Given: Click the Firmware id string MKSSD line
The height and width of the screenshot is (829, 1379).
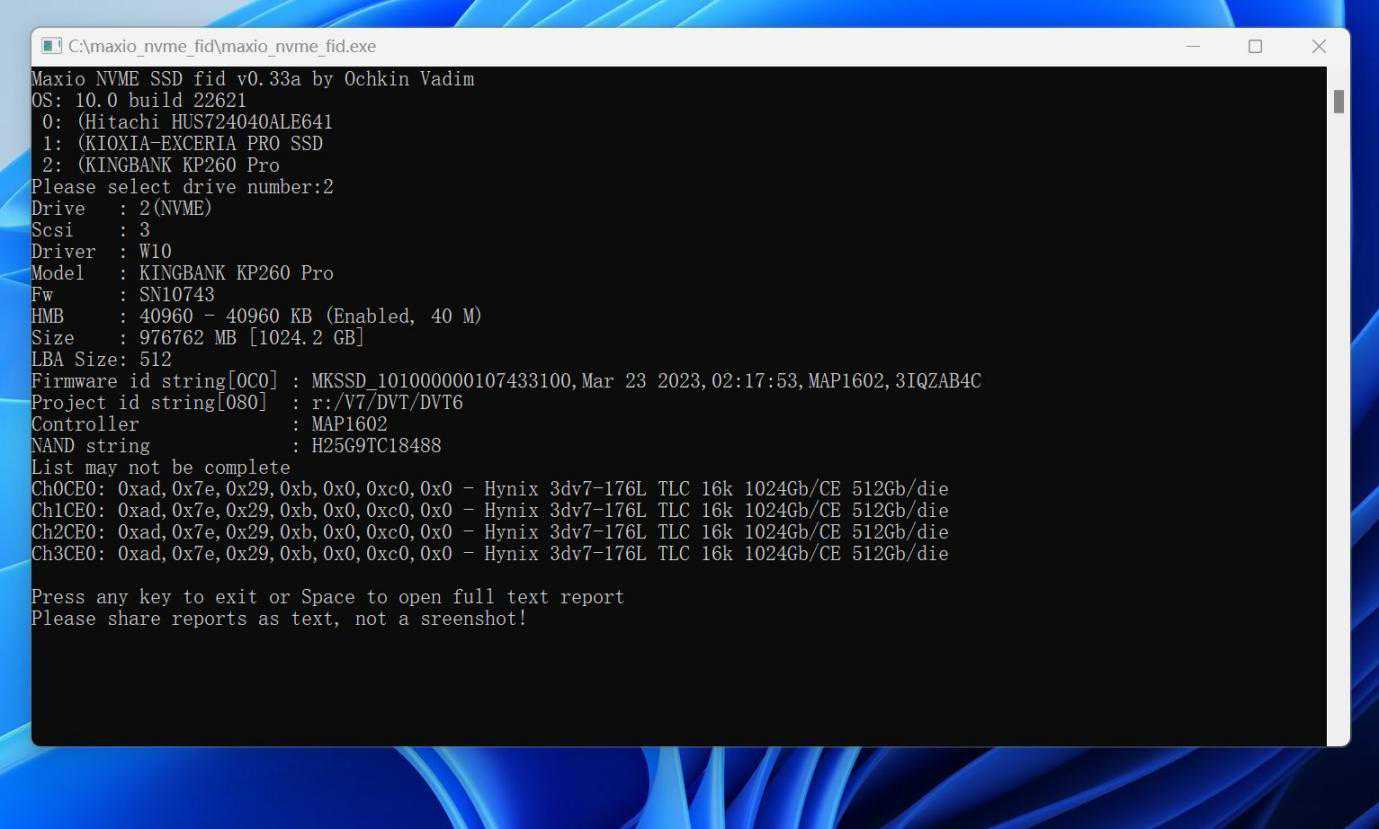Looking at the screenshot, I should click(505, 381).
